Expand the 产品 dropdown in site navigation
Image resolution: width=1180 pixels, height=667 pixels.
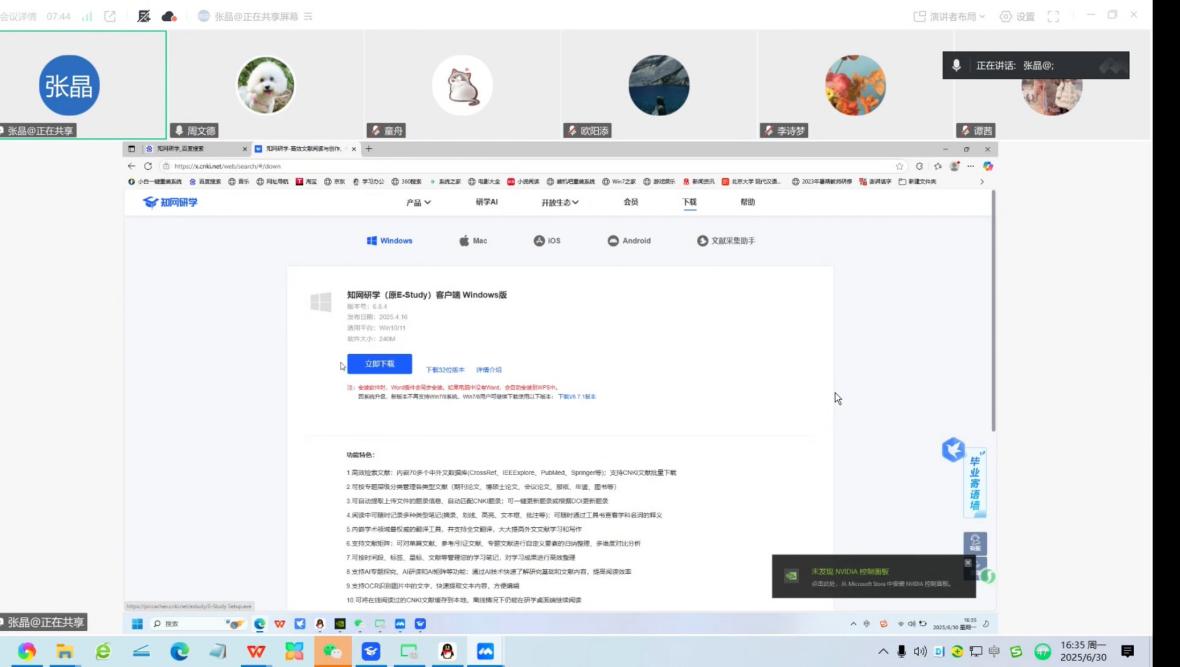click(x=418, y=203)
